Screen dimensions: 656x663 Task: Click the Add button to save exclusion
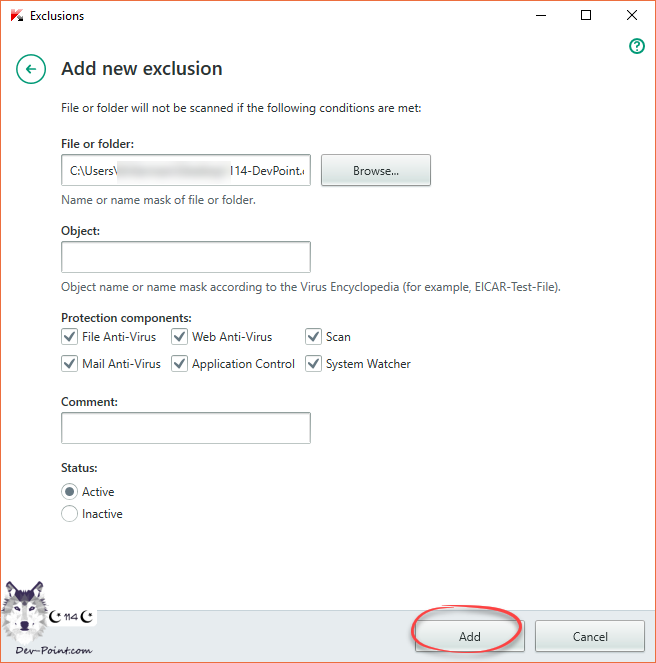click(469, 636)
